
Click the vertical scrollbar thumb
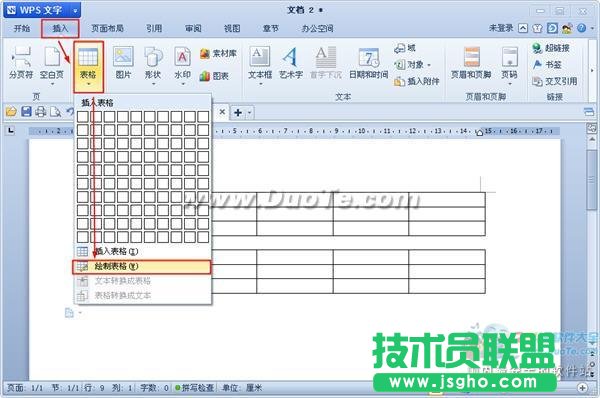click(x=592, y=180)
